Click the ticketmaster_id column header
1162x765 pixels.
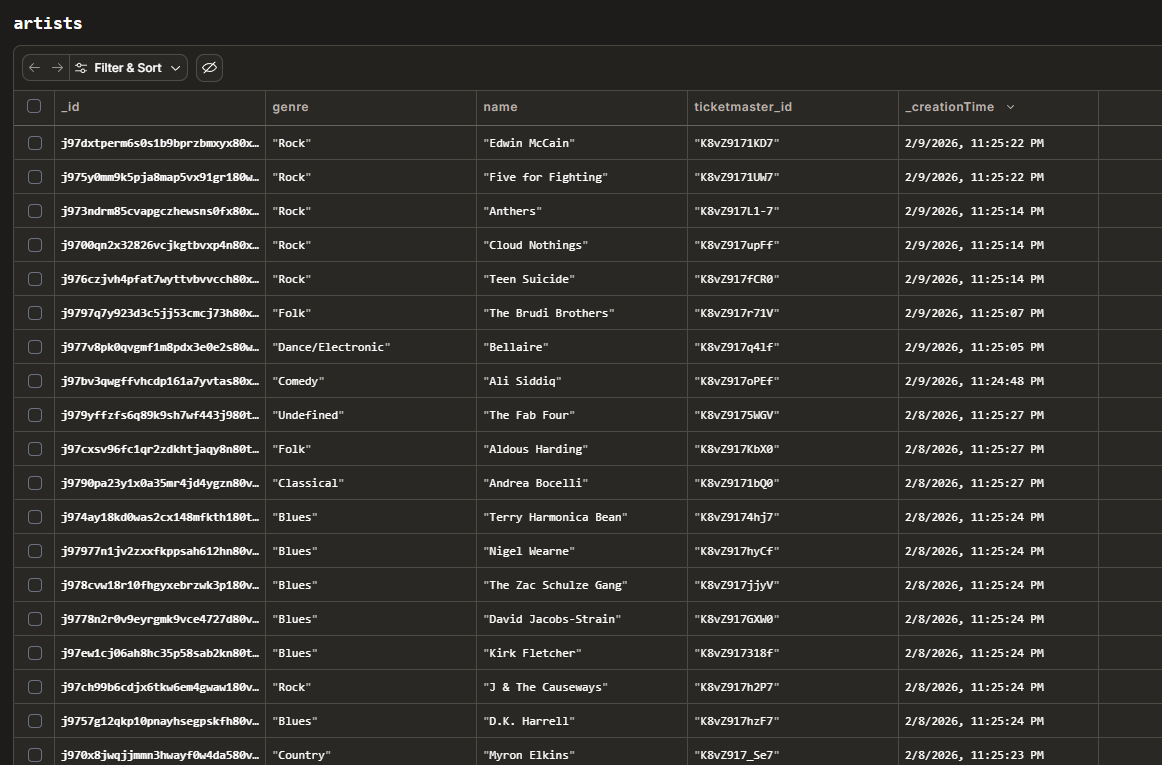click(x=793, y=107)
